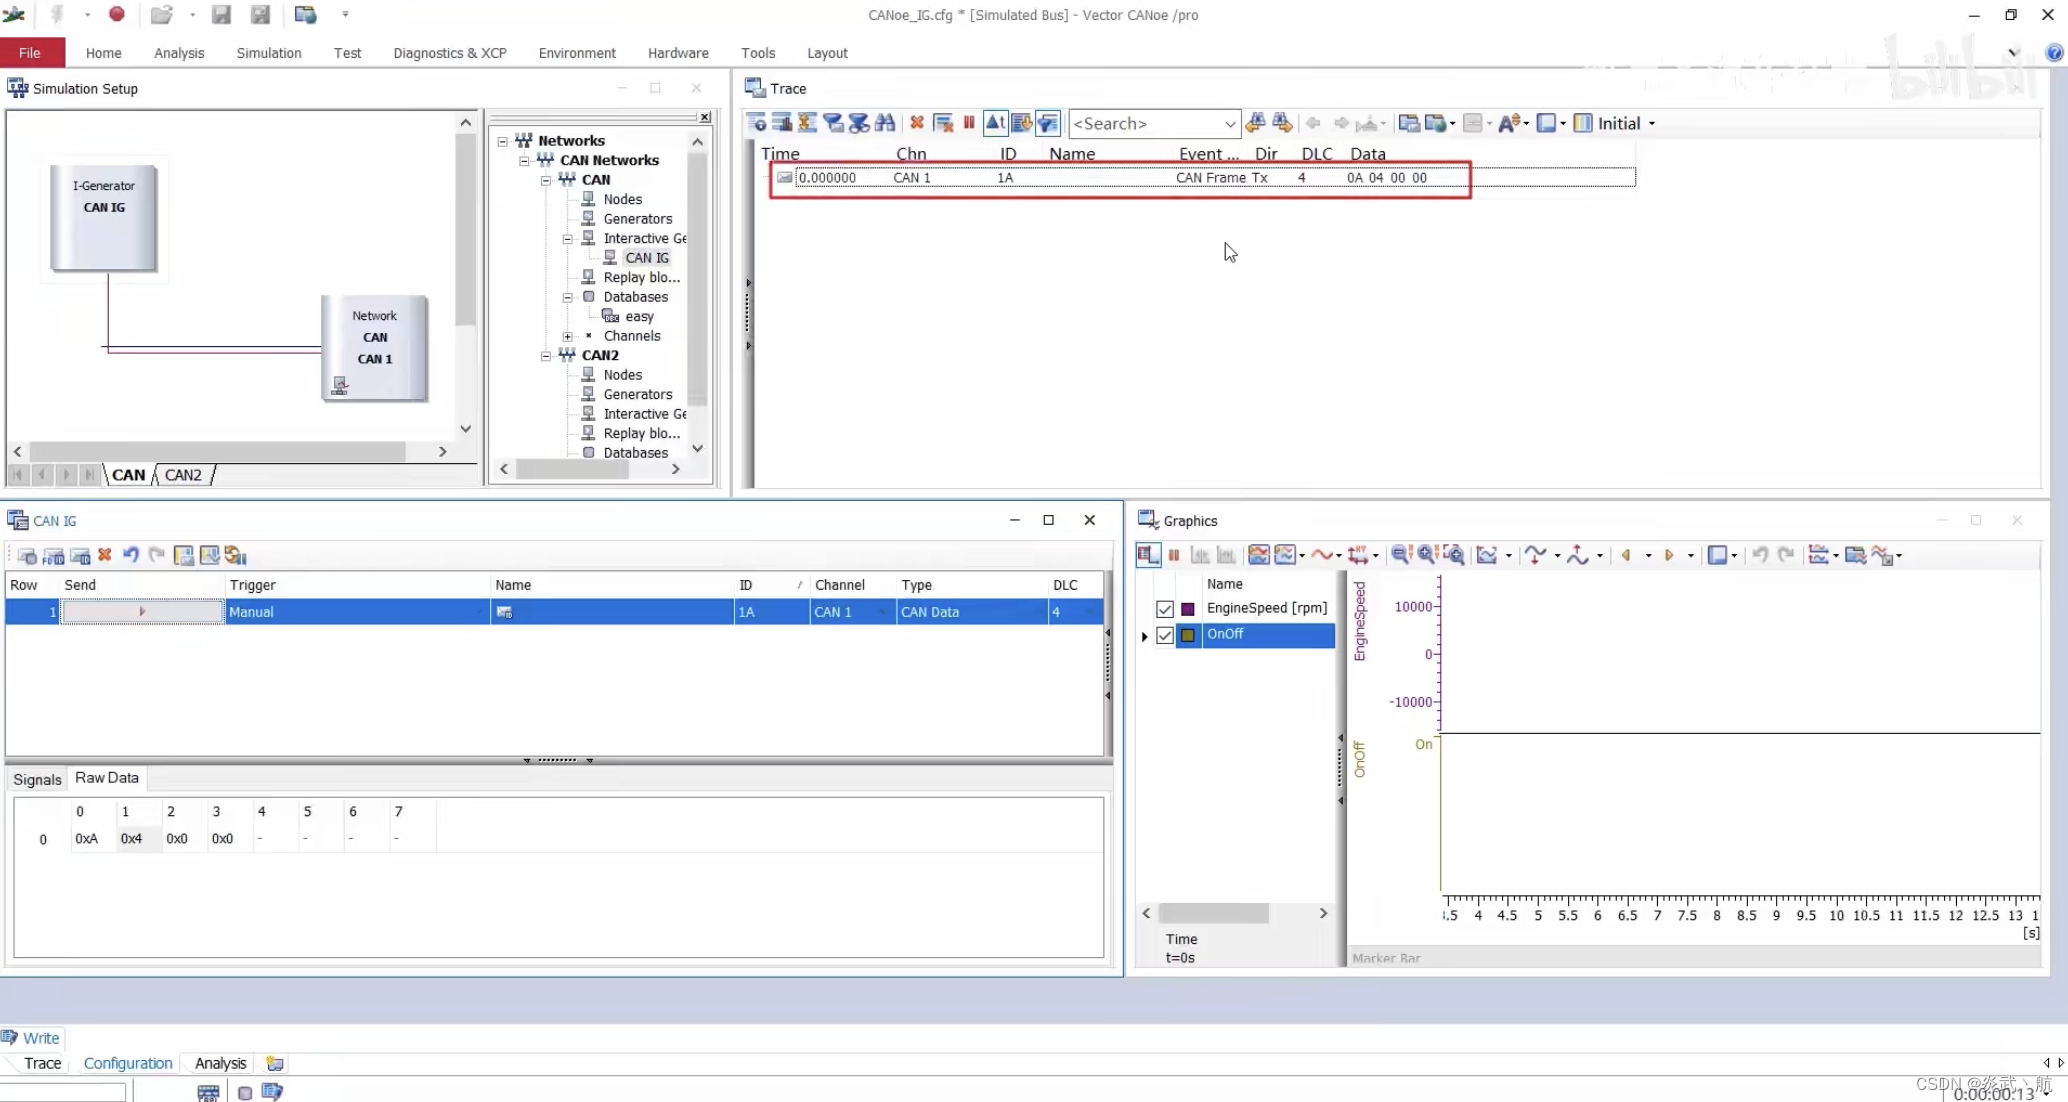Viewport: 2068px width, 1102px height.
Task: Expand the Channels tree node
Action: [567, 336]
